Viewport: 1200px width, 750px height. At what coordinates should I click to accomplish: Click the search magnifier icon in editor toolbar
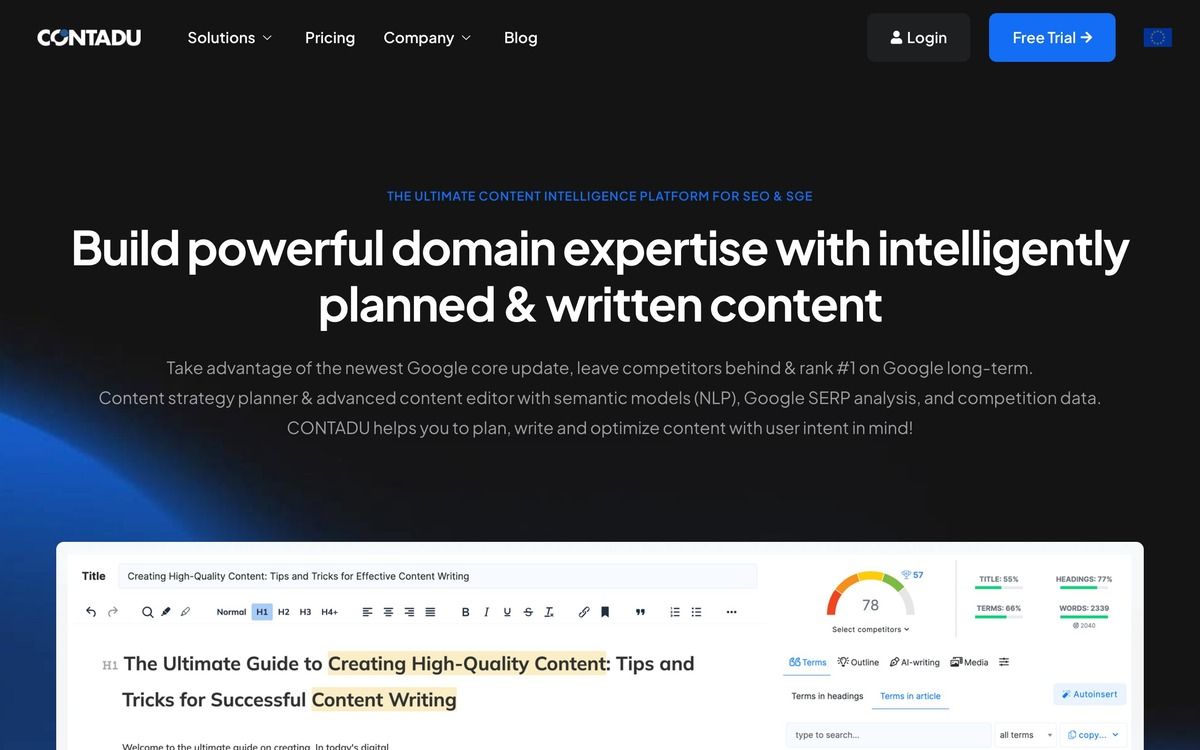tap(147, 612)
